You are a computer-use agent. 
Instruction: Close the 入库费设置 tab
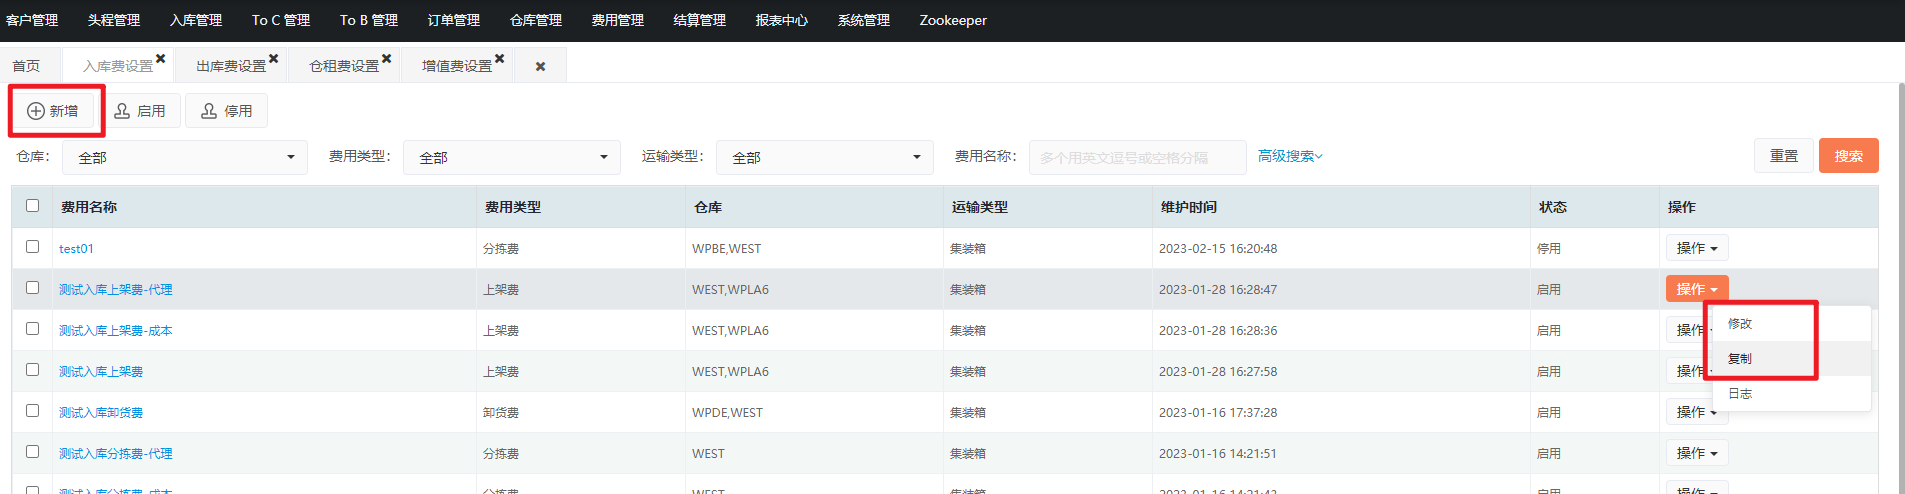(160, 59)
